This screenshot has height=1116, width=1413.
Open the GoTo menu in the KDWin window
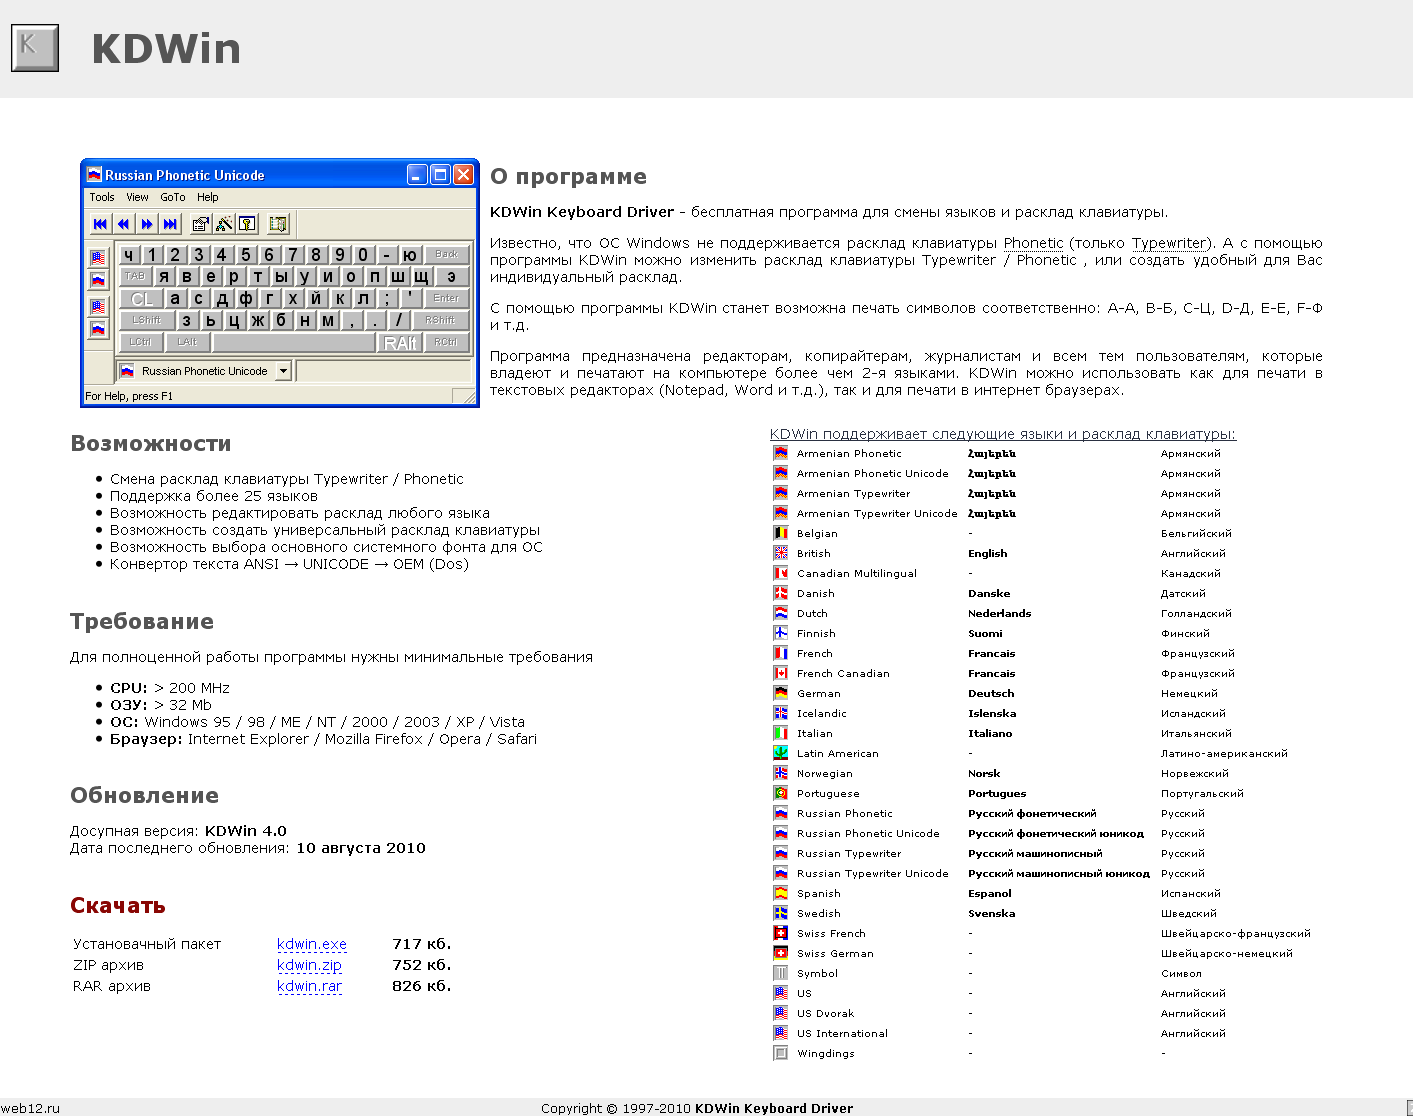[x=173, y=197]
